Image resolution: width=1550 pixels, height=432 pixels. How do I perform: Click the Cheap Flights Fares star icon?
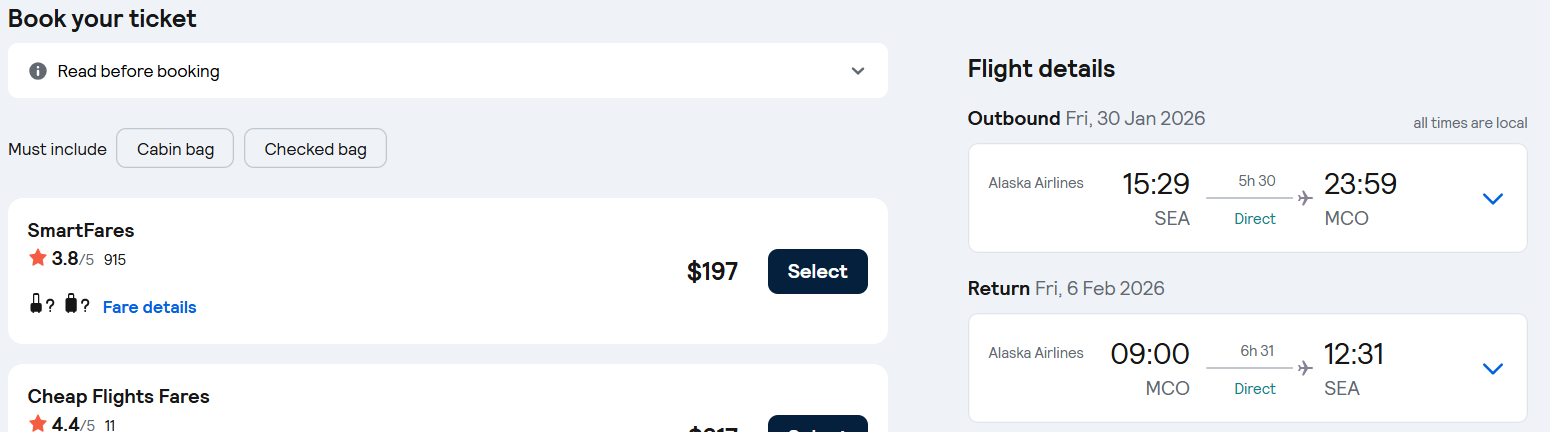(38, 423)
